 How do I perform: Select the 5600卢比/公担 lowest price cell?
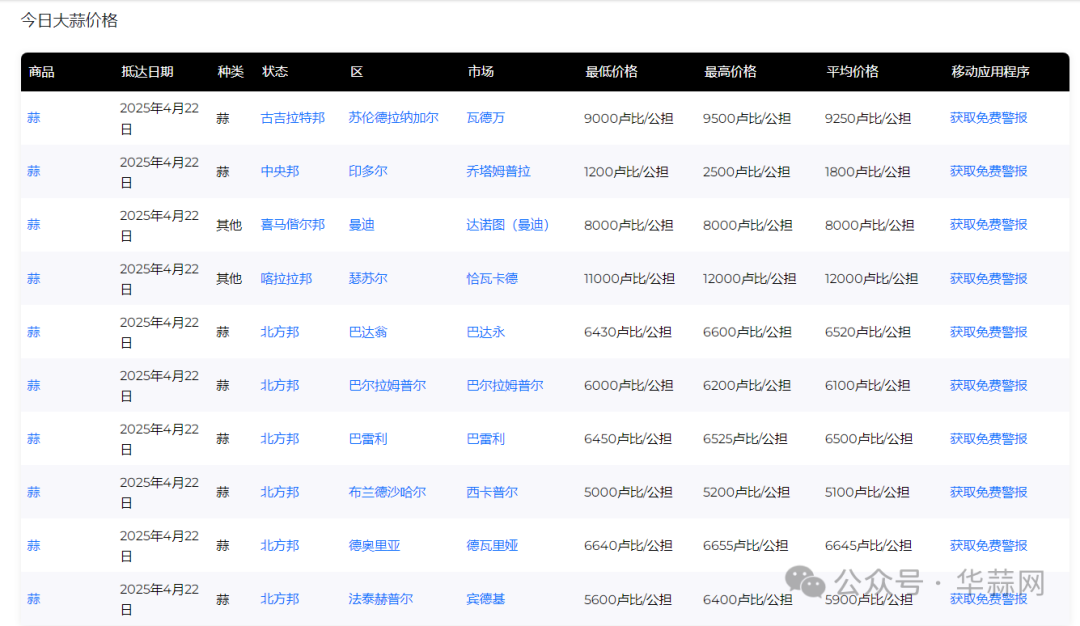(627, 599)
